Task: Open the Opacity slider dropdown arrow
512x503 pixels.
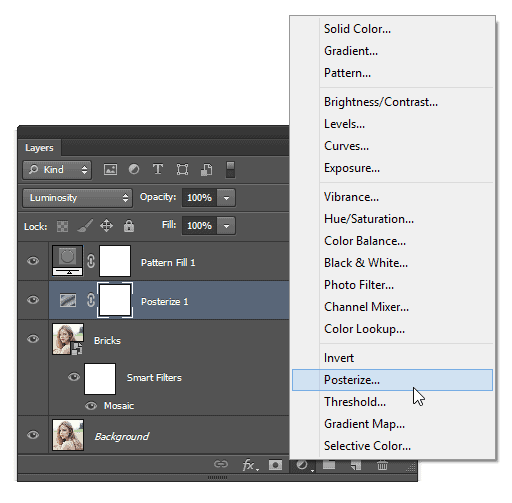Action: click(x=226, y=198)
